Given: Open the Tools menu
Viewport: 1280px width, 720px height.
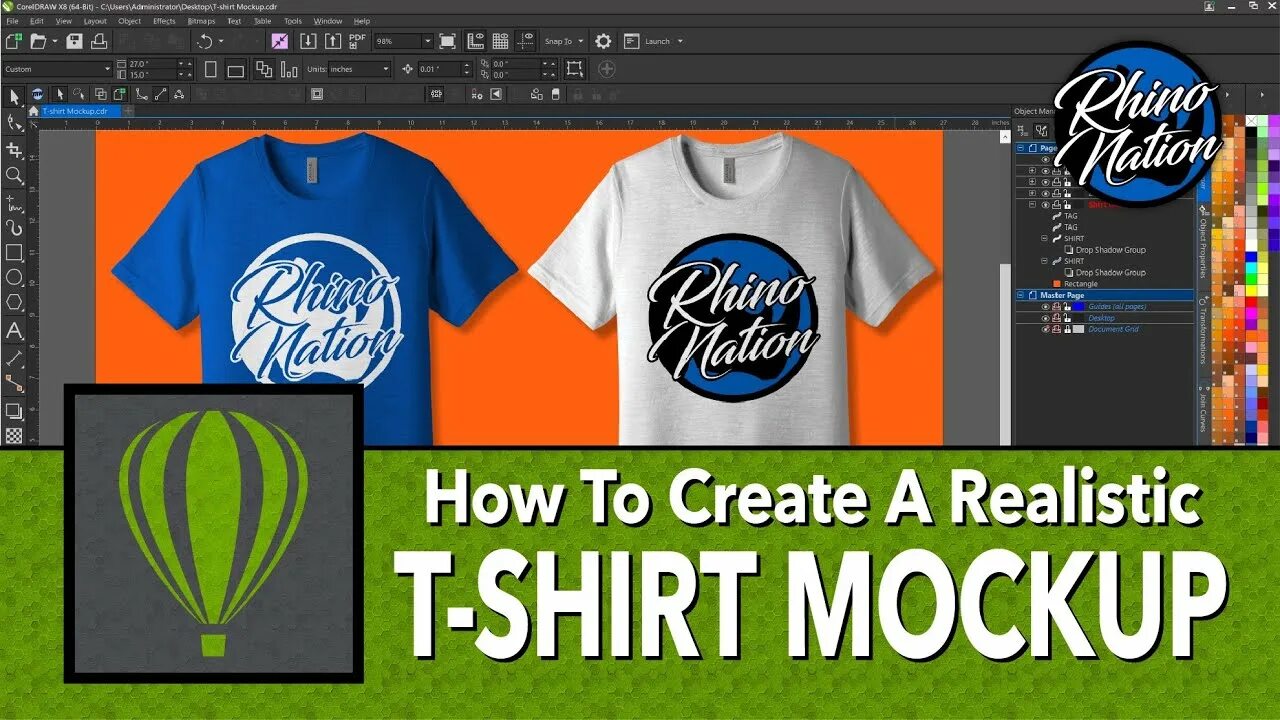Looking at the screenshot, I should tap(293, 21).
